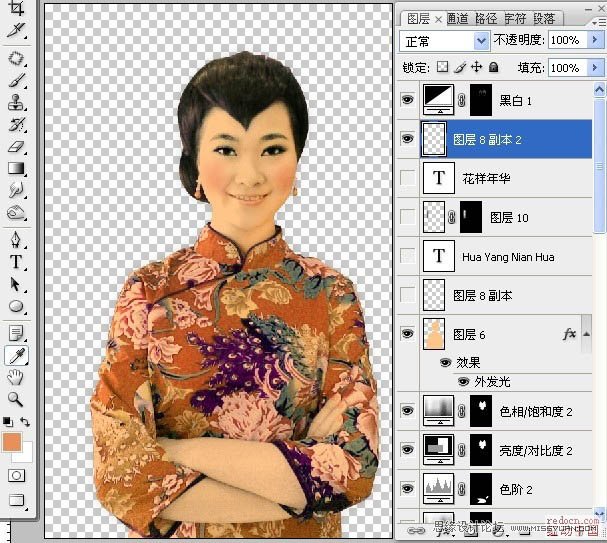Select the Hand tool
This screenshot has width=607, height=543.
pos(16,377)
